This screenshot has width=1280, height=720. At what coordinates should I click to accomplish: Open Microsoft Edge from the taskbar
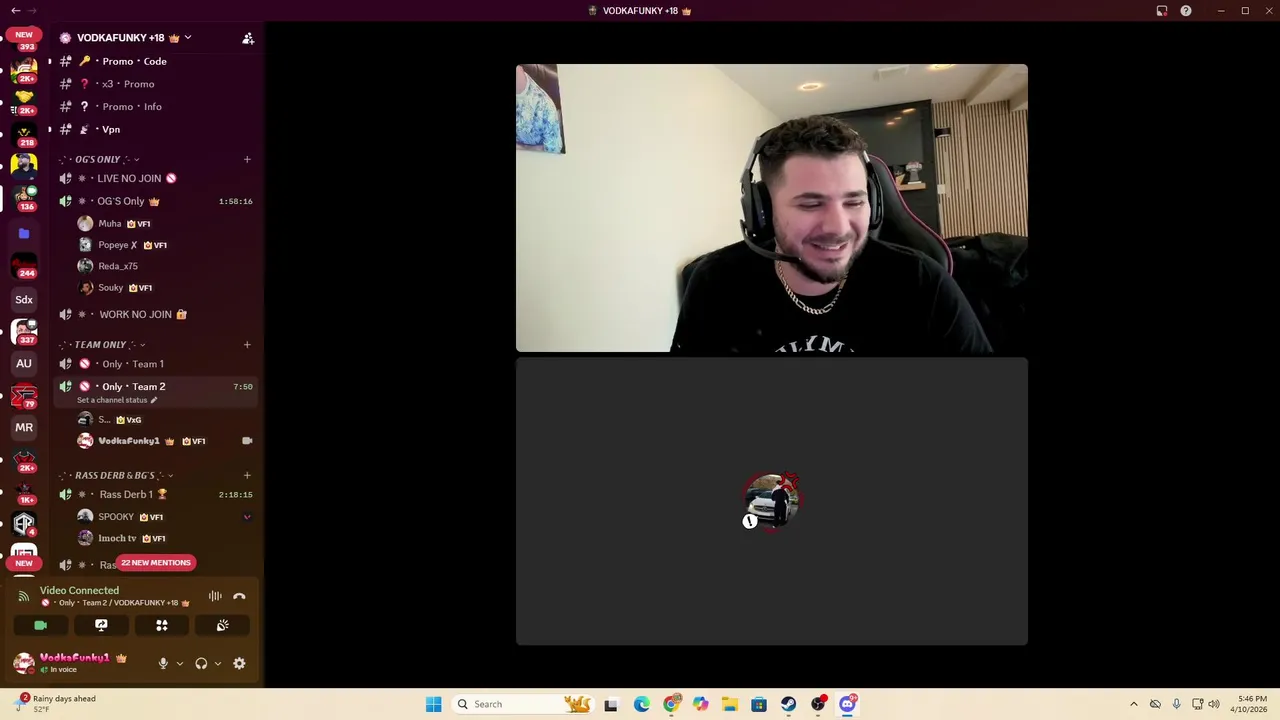pyautogui.click(x=641, y=704)
